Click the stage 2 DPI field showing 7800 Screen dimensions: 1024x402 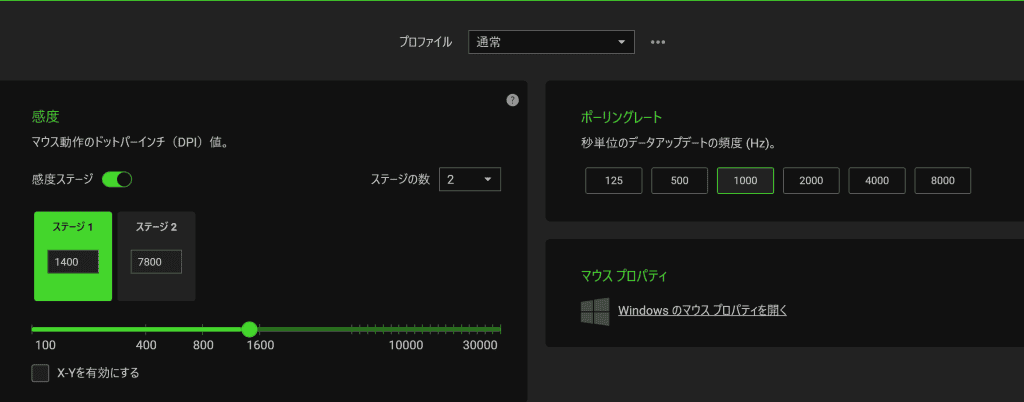click(x=156, y=262)
